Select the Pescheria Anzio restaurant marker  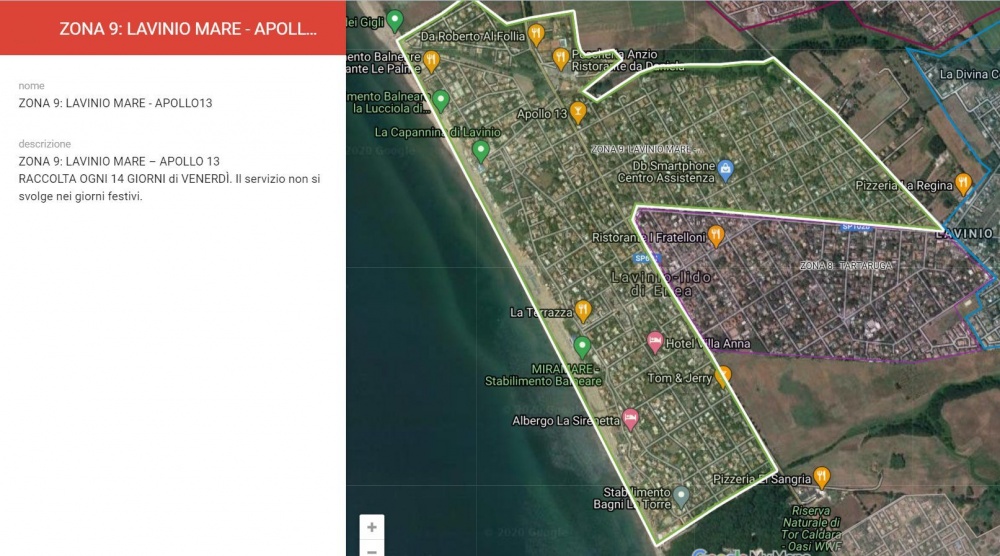[x=561, y=58]
